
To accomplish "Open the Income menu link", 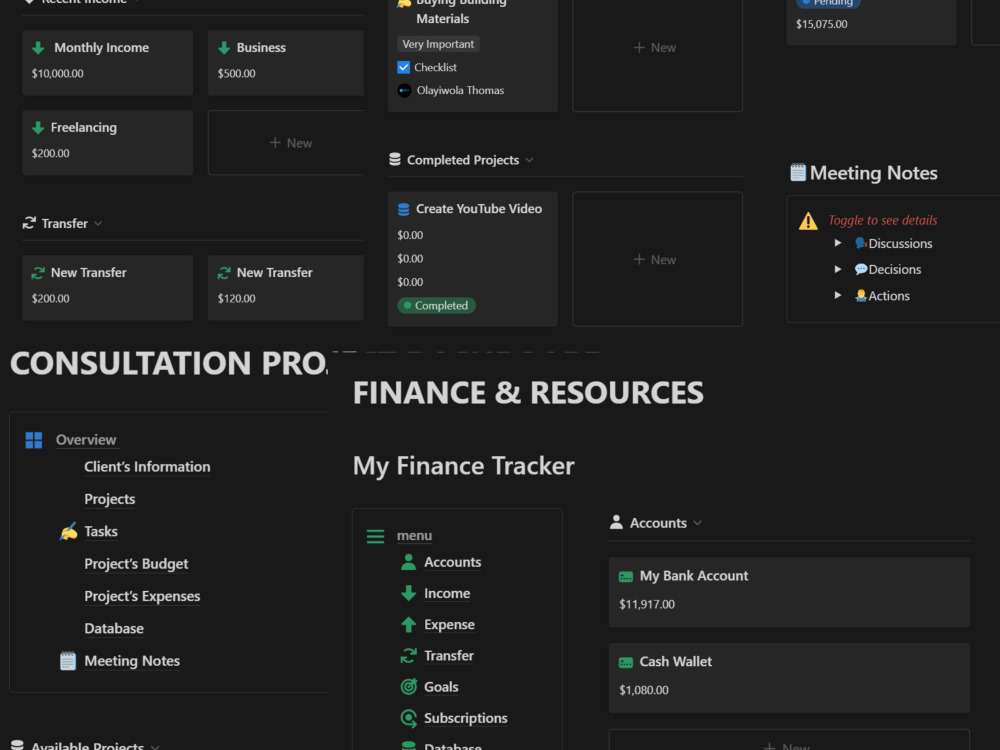I will [x=447, y=593].
